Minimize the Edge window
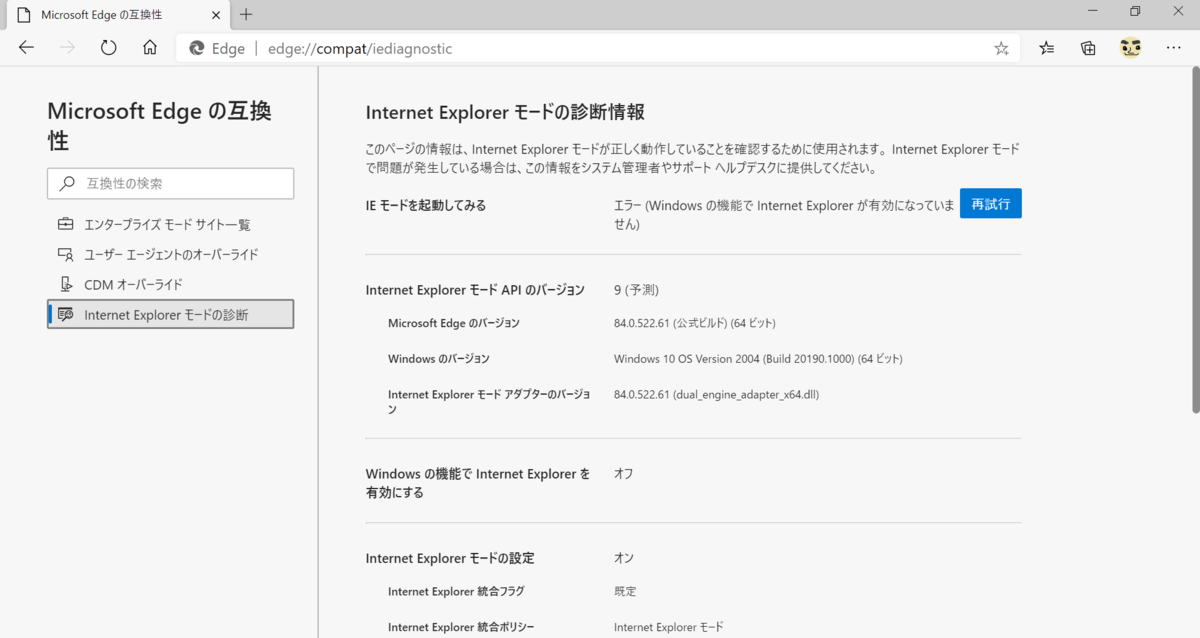This screenshot has width=1200, height=638. click(x=1092, y=11)
